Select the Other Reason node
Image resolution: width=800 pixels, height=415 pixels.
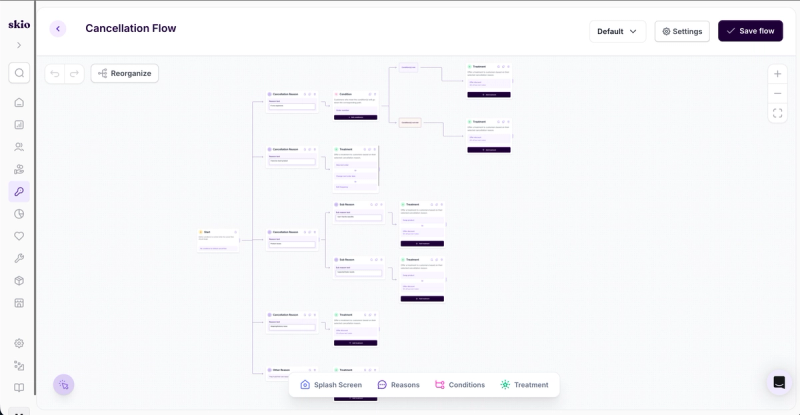[x=292, y=373]
